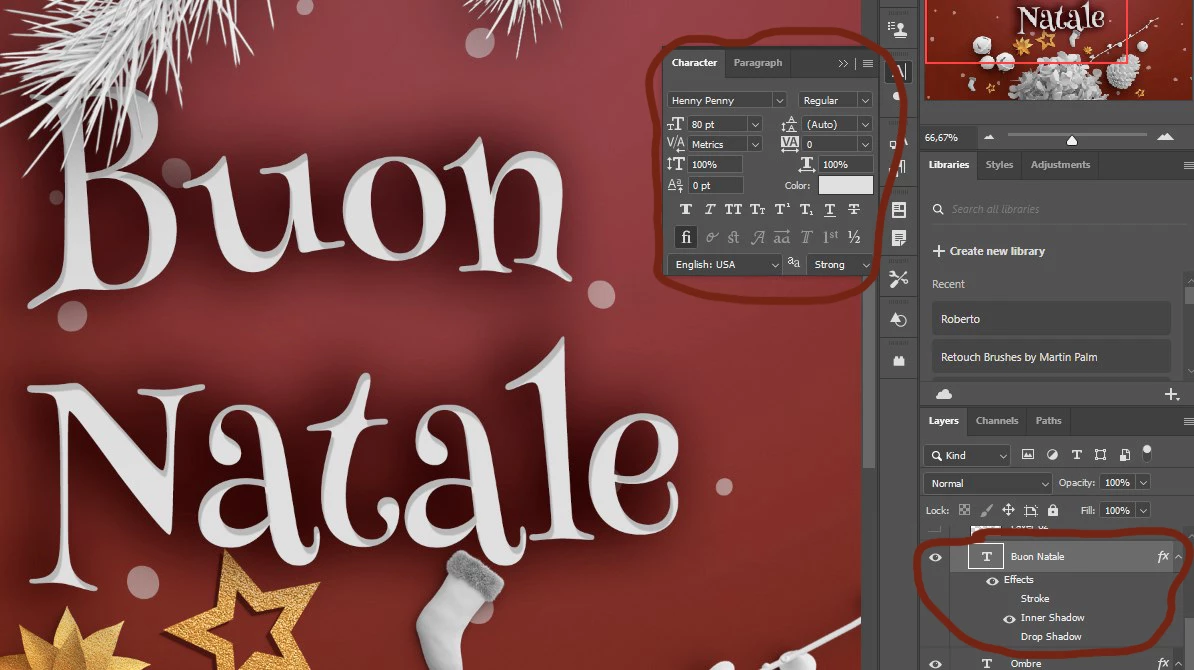Open the font size dropdown (80 pt)
This screenshot has width=1194, height=670.
point(755,124)
